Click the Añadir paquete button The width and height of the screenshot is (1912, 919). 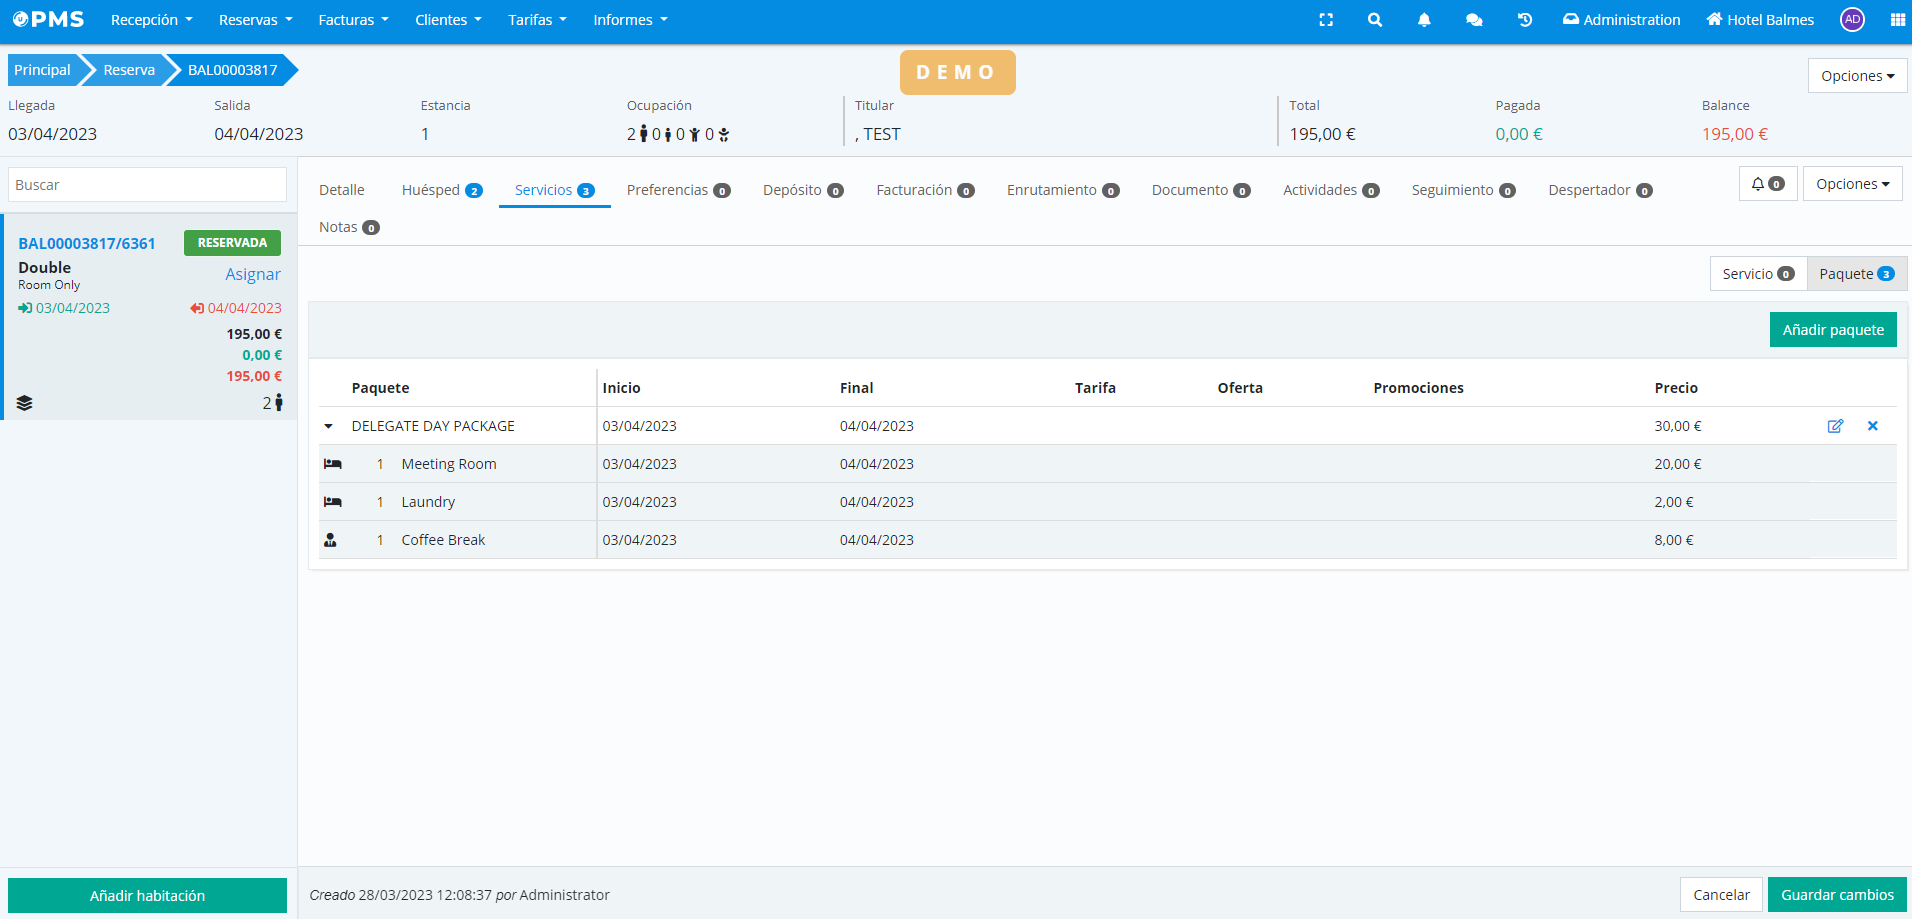pyautogui.click(x=1832, y=330)
